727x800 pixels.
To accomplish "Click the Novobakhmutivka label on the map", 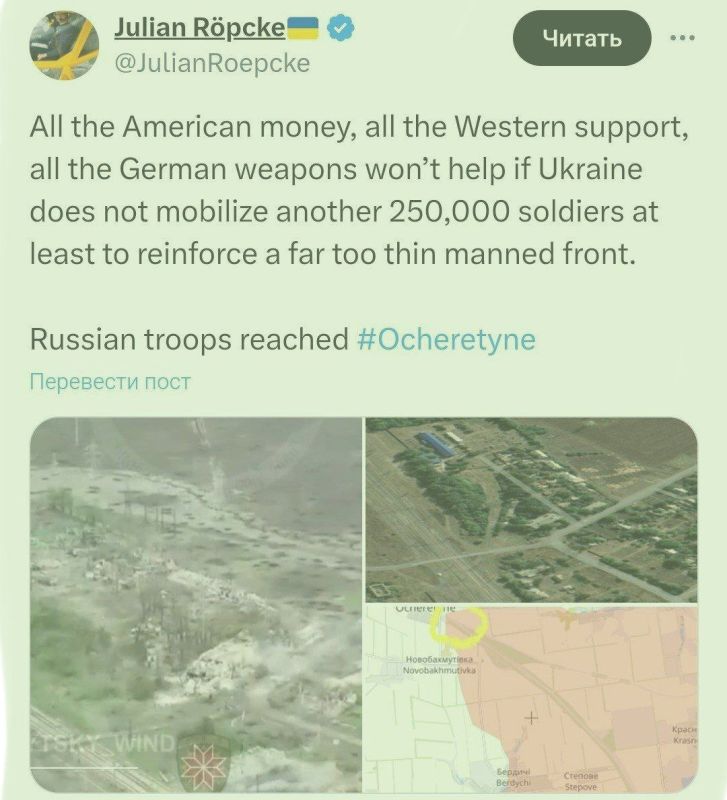I will pyautogui.click(x=439, y=665).
